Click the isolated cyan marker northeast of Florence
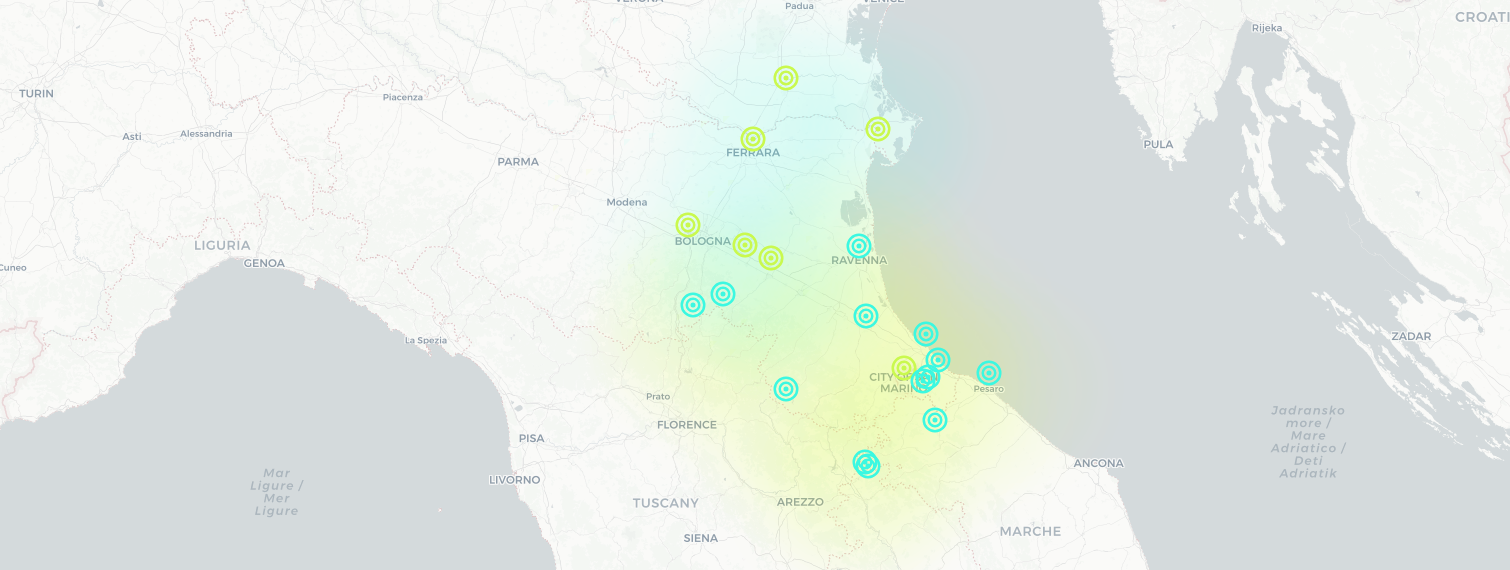 coord(786,388)
